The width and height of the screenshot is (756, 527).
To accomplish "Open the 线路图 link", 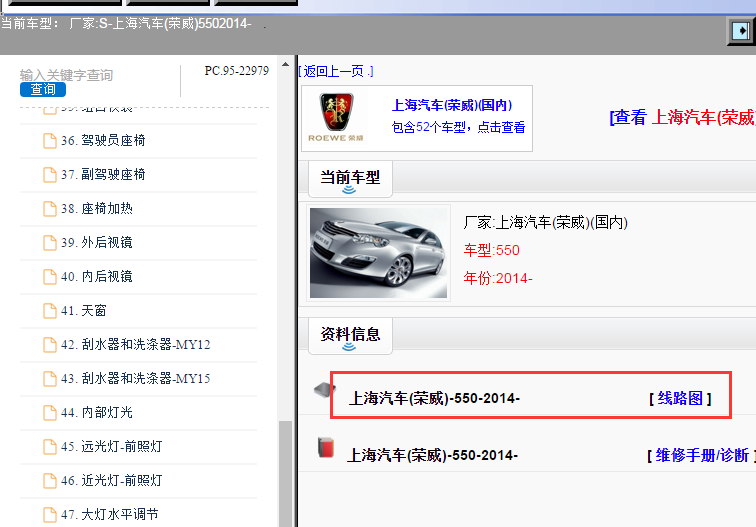I will [680, 398].
